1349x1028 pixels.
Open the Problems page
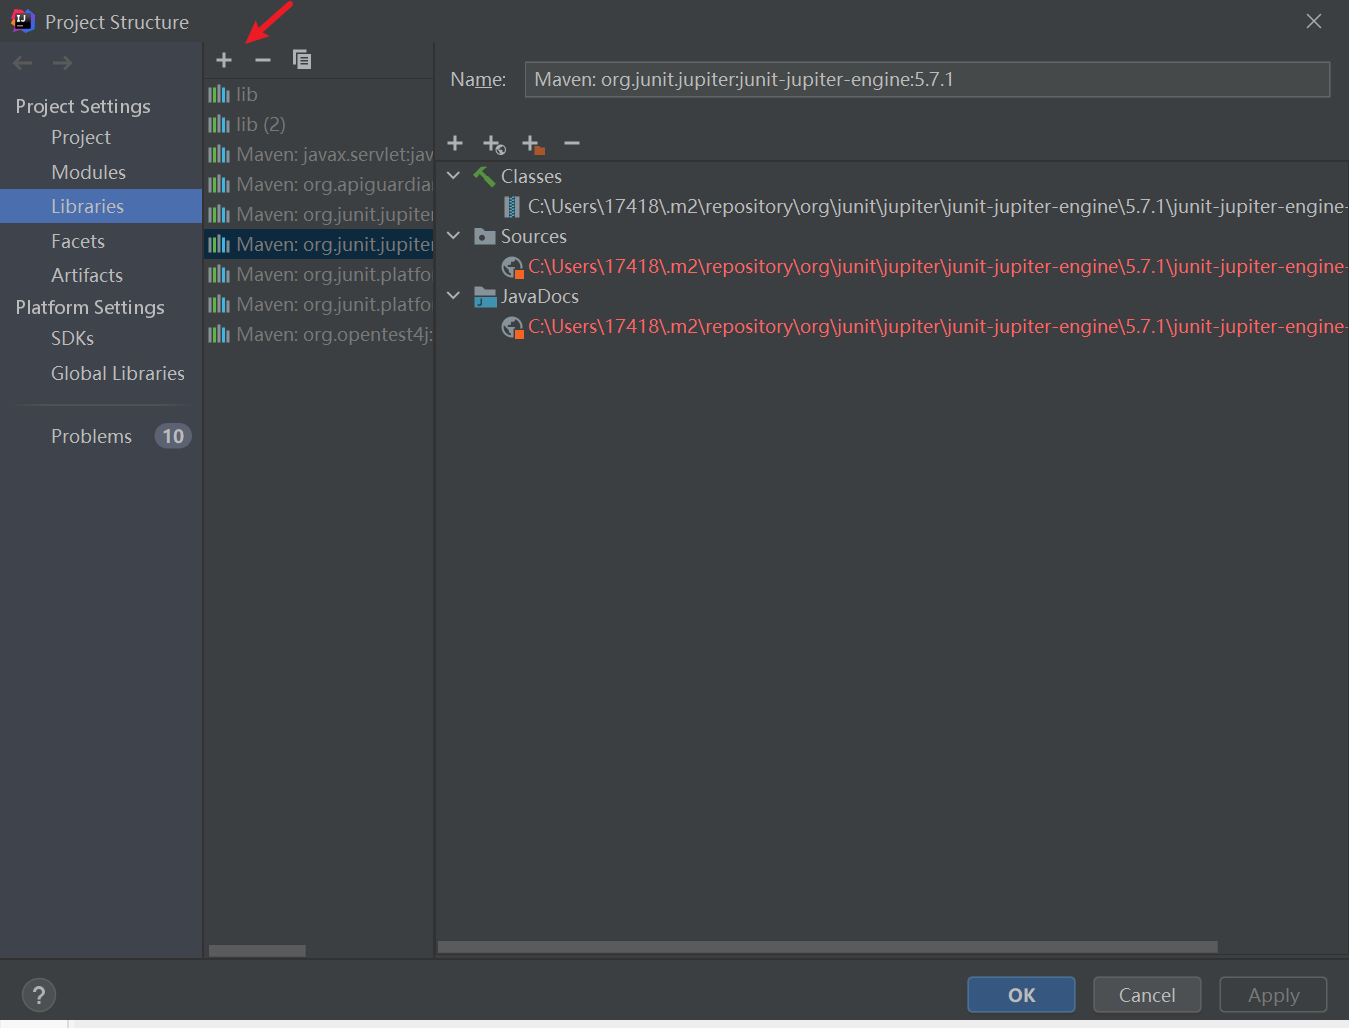tap(92, 436)
